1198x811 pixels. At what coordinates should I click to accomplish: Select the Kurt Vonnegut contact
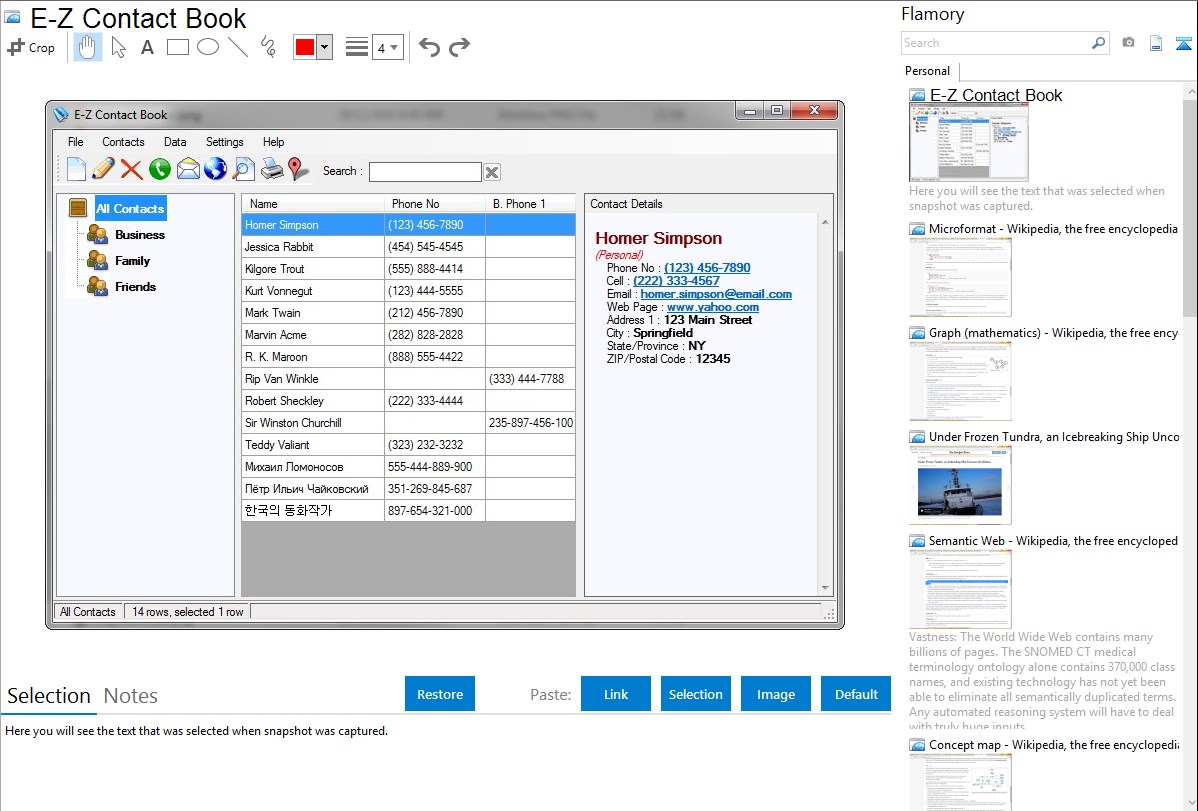[409, 291]
